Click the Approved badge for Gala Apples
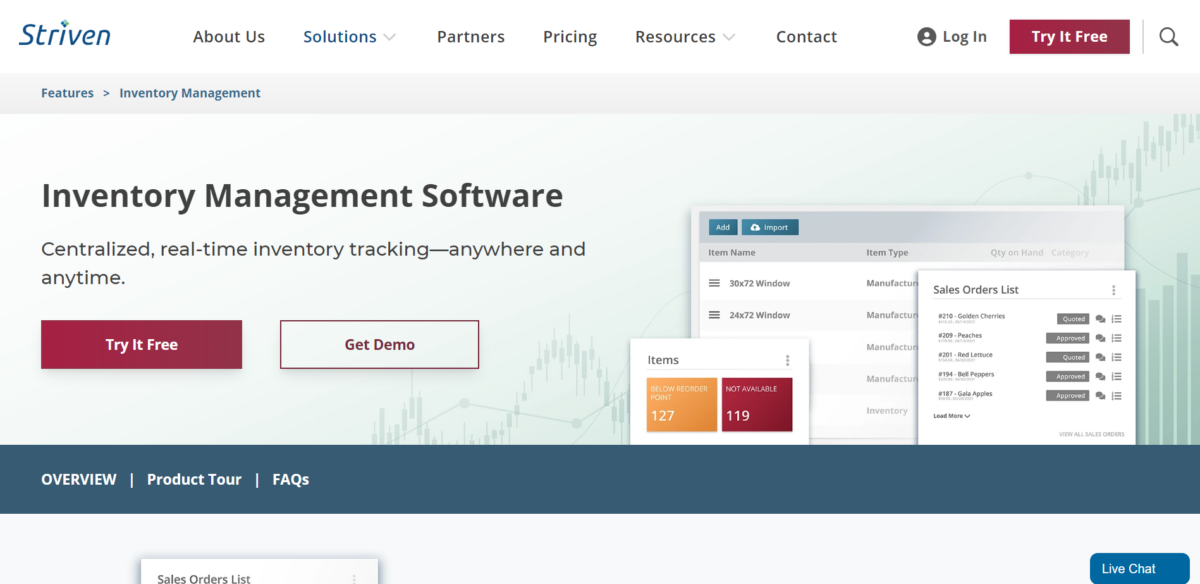Screen dimensions: 1200x584 coord(1068,396)
